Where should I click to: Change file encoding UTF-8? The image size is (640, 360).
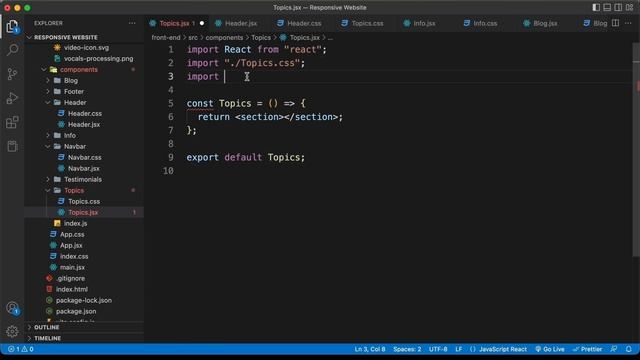(438, 349)
